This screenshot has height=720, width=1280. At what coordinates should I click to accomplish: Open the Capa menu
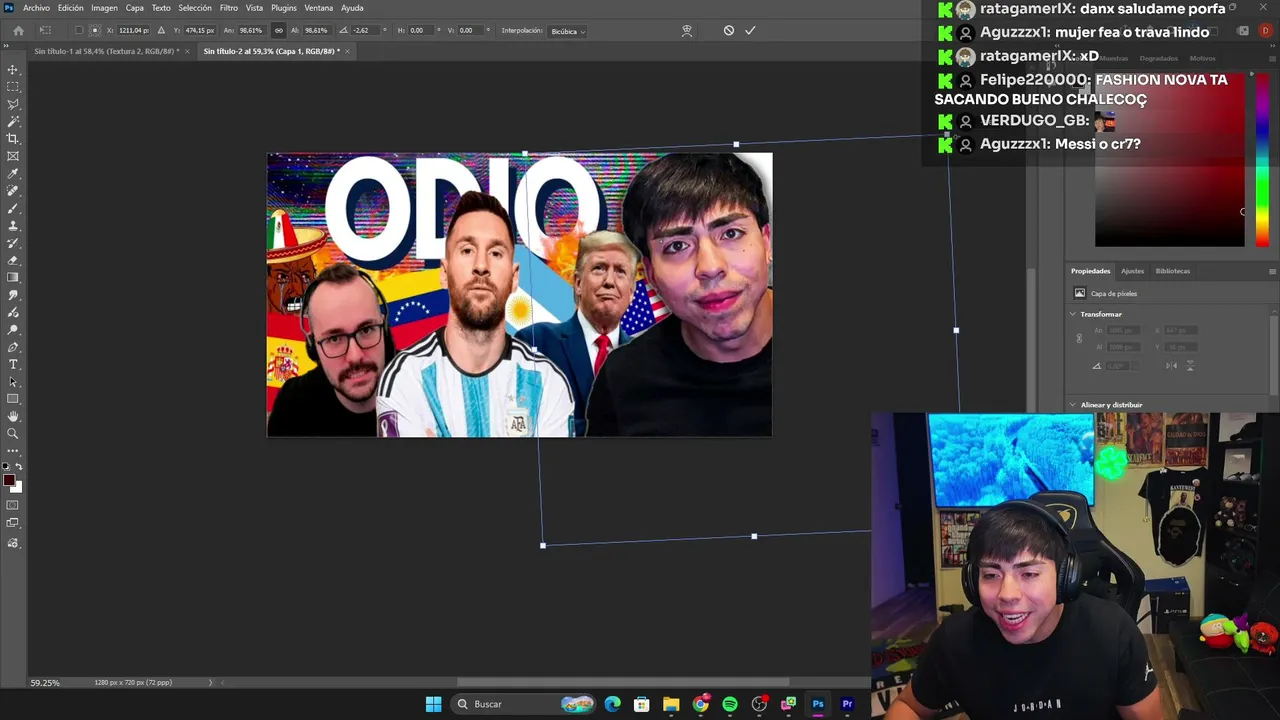[135, 8]
